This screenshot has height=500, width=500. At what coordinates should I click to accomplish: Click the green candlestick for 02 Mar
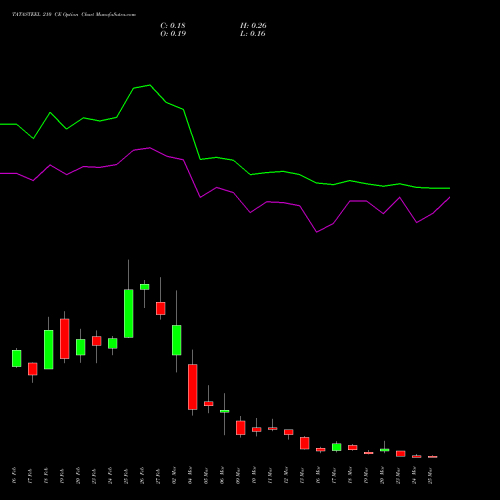[x=177, y=340]
